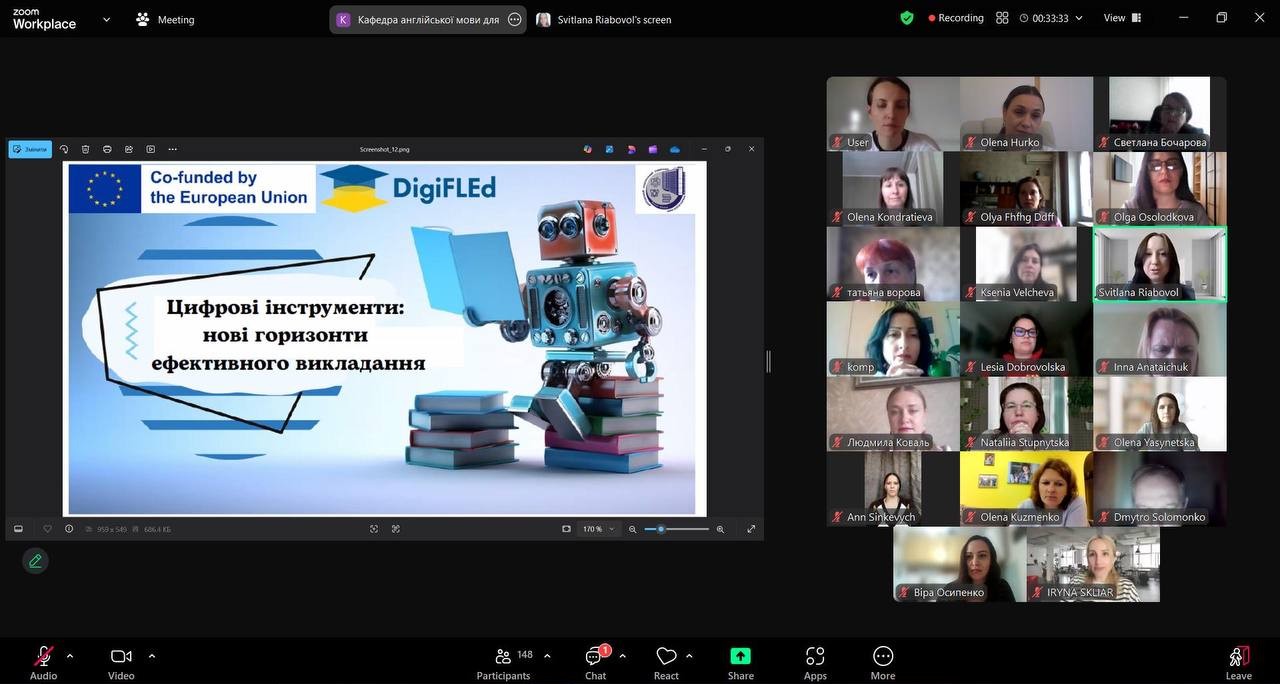Open the Participants panel
This screenshot has width=1280, height=684.
(503, 662)
